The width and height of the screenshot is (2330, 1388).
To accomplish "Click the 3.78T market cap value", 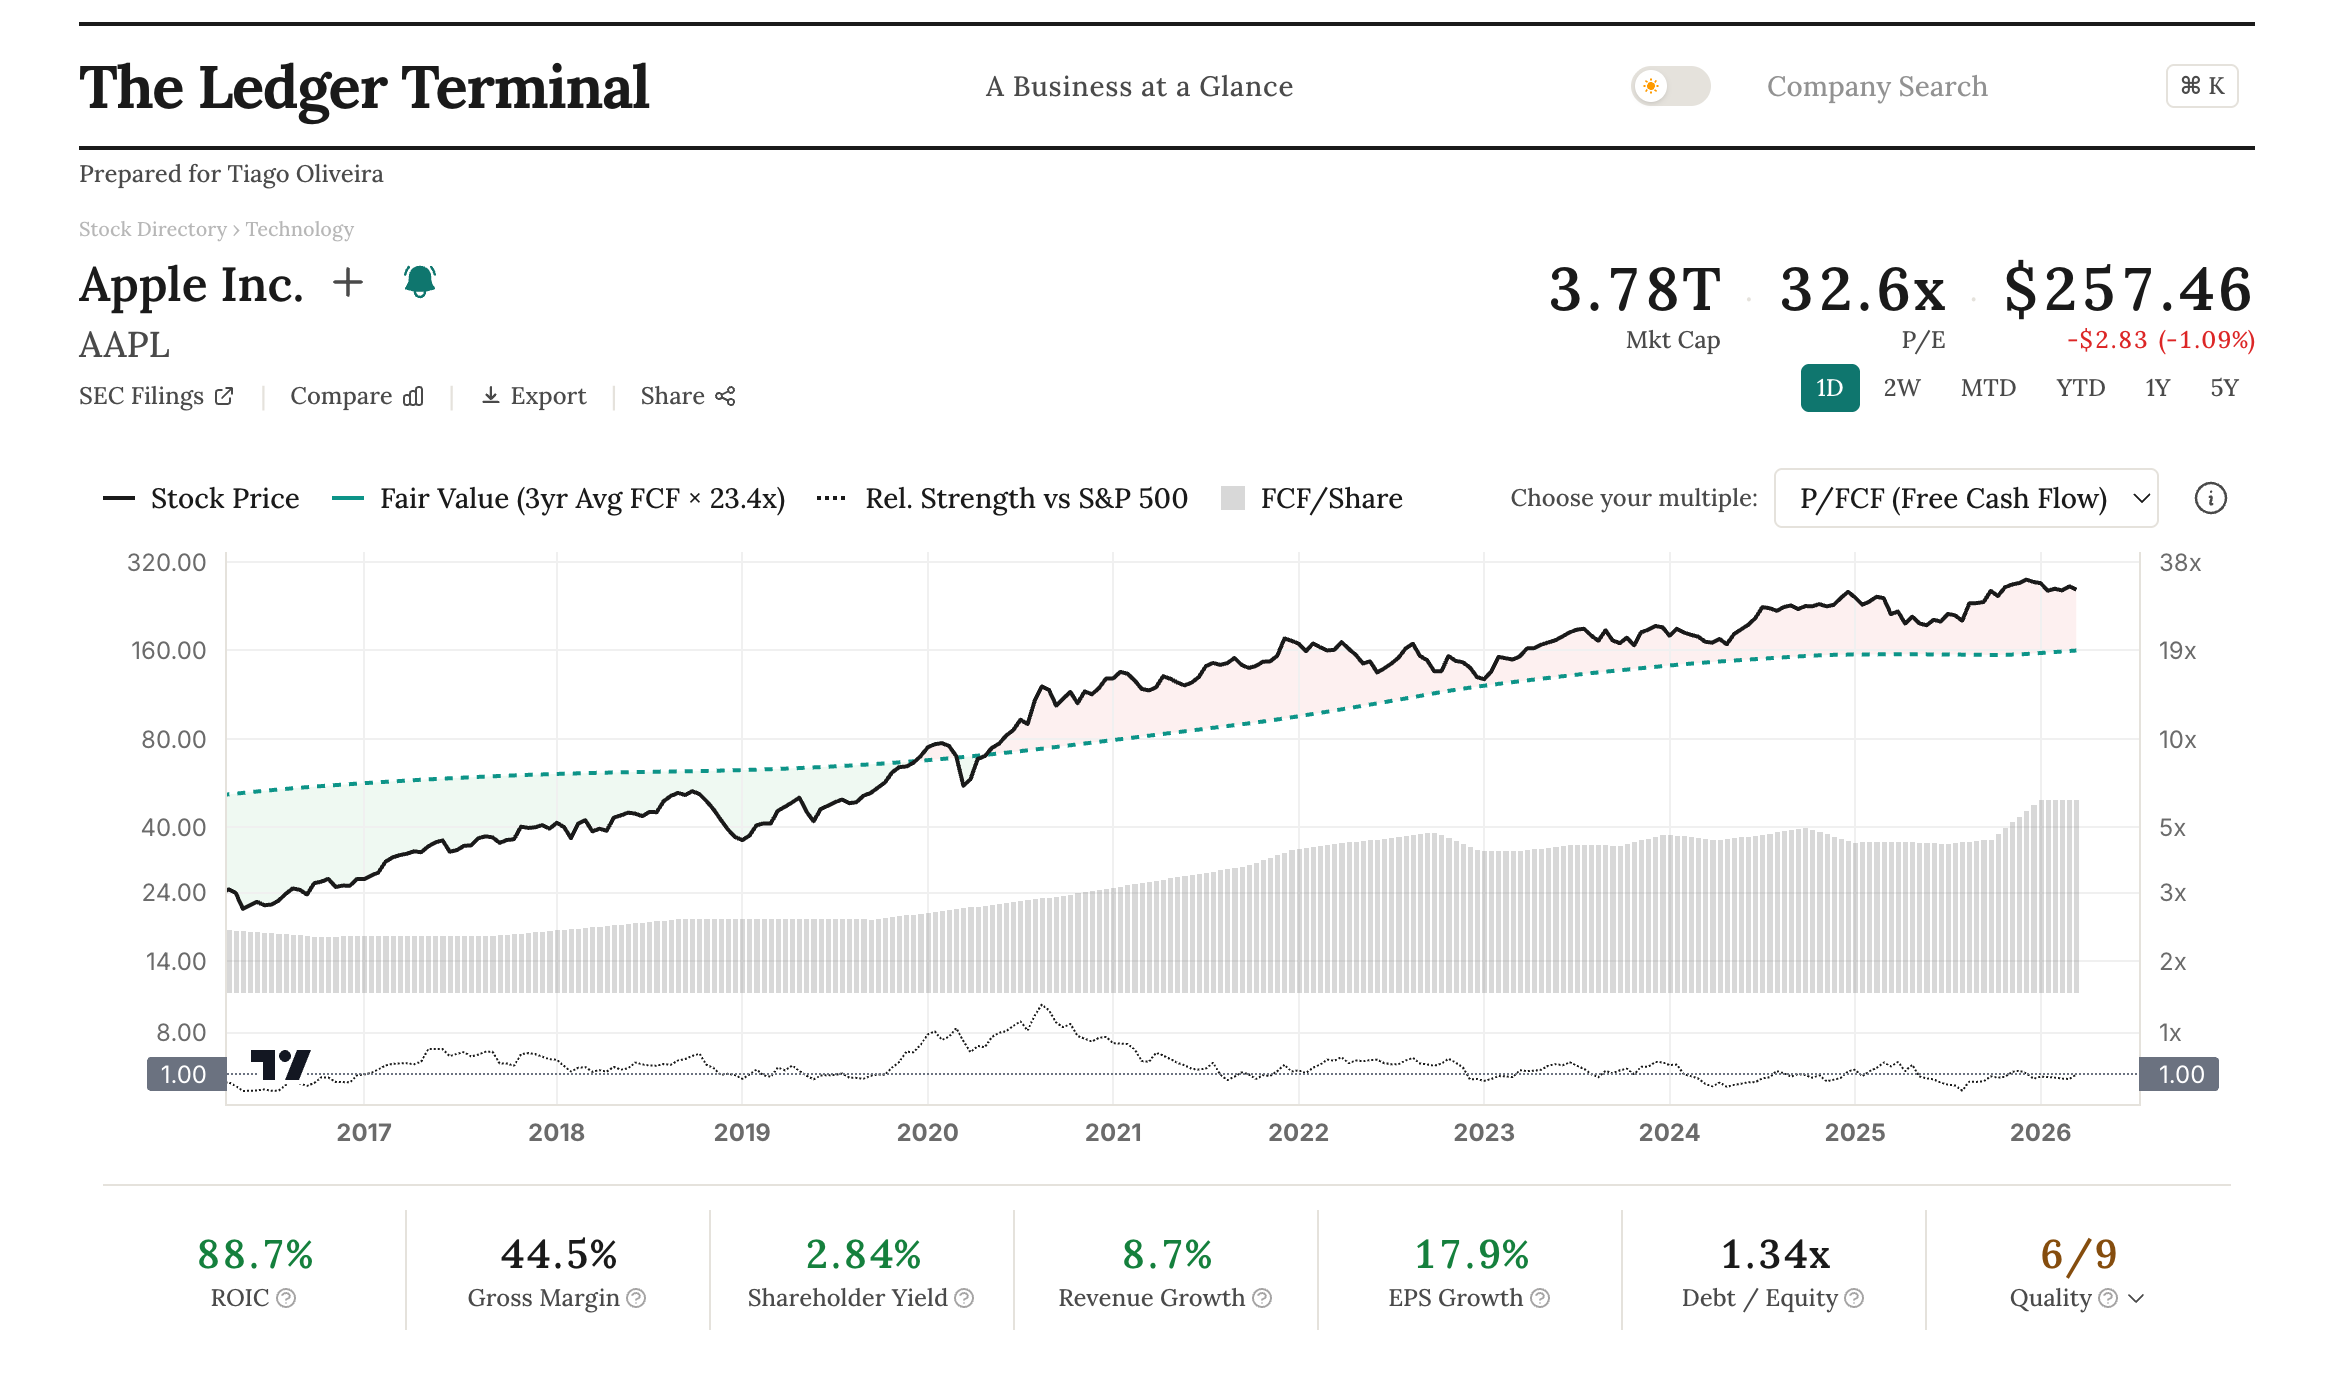I will (x=1635, y=290).
